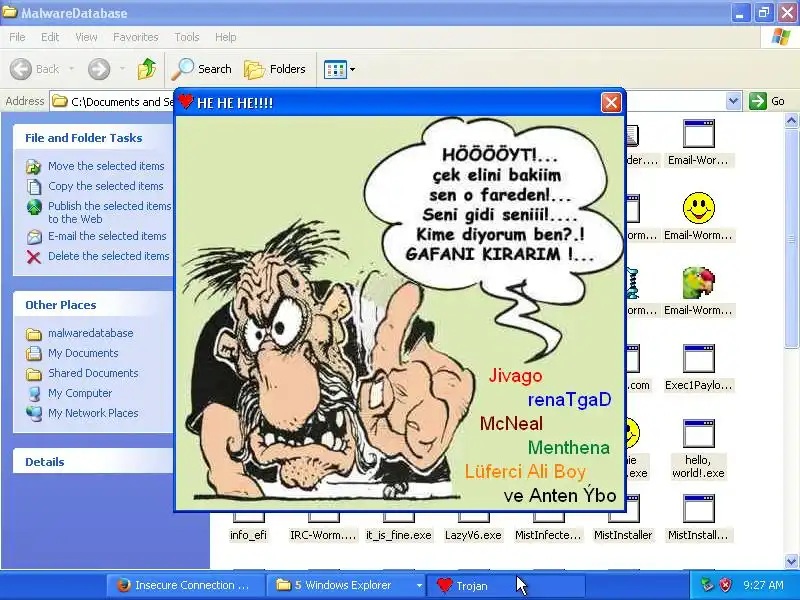This screenshot has height=600, width=800.
Task: Open the Tools menu
Action: (x=187, y=37)
